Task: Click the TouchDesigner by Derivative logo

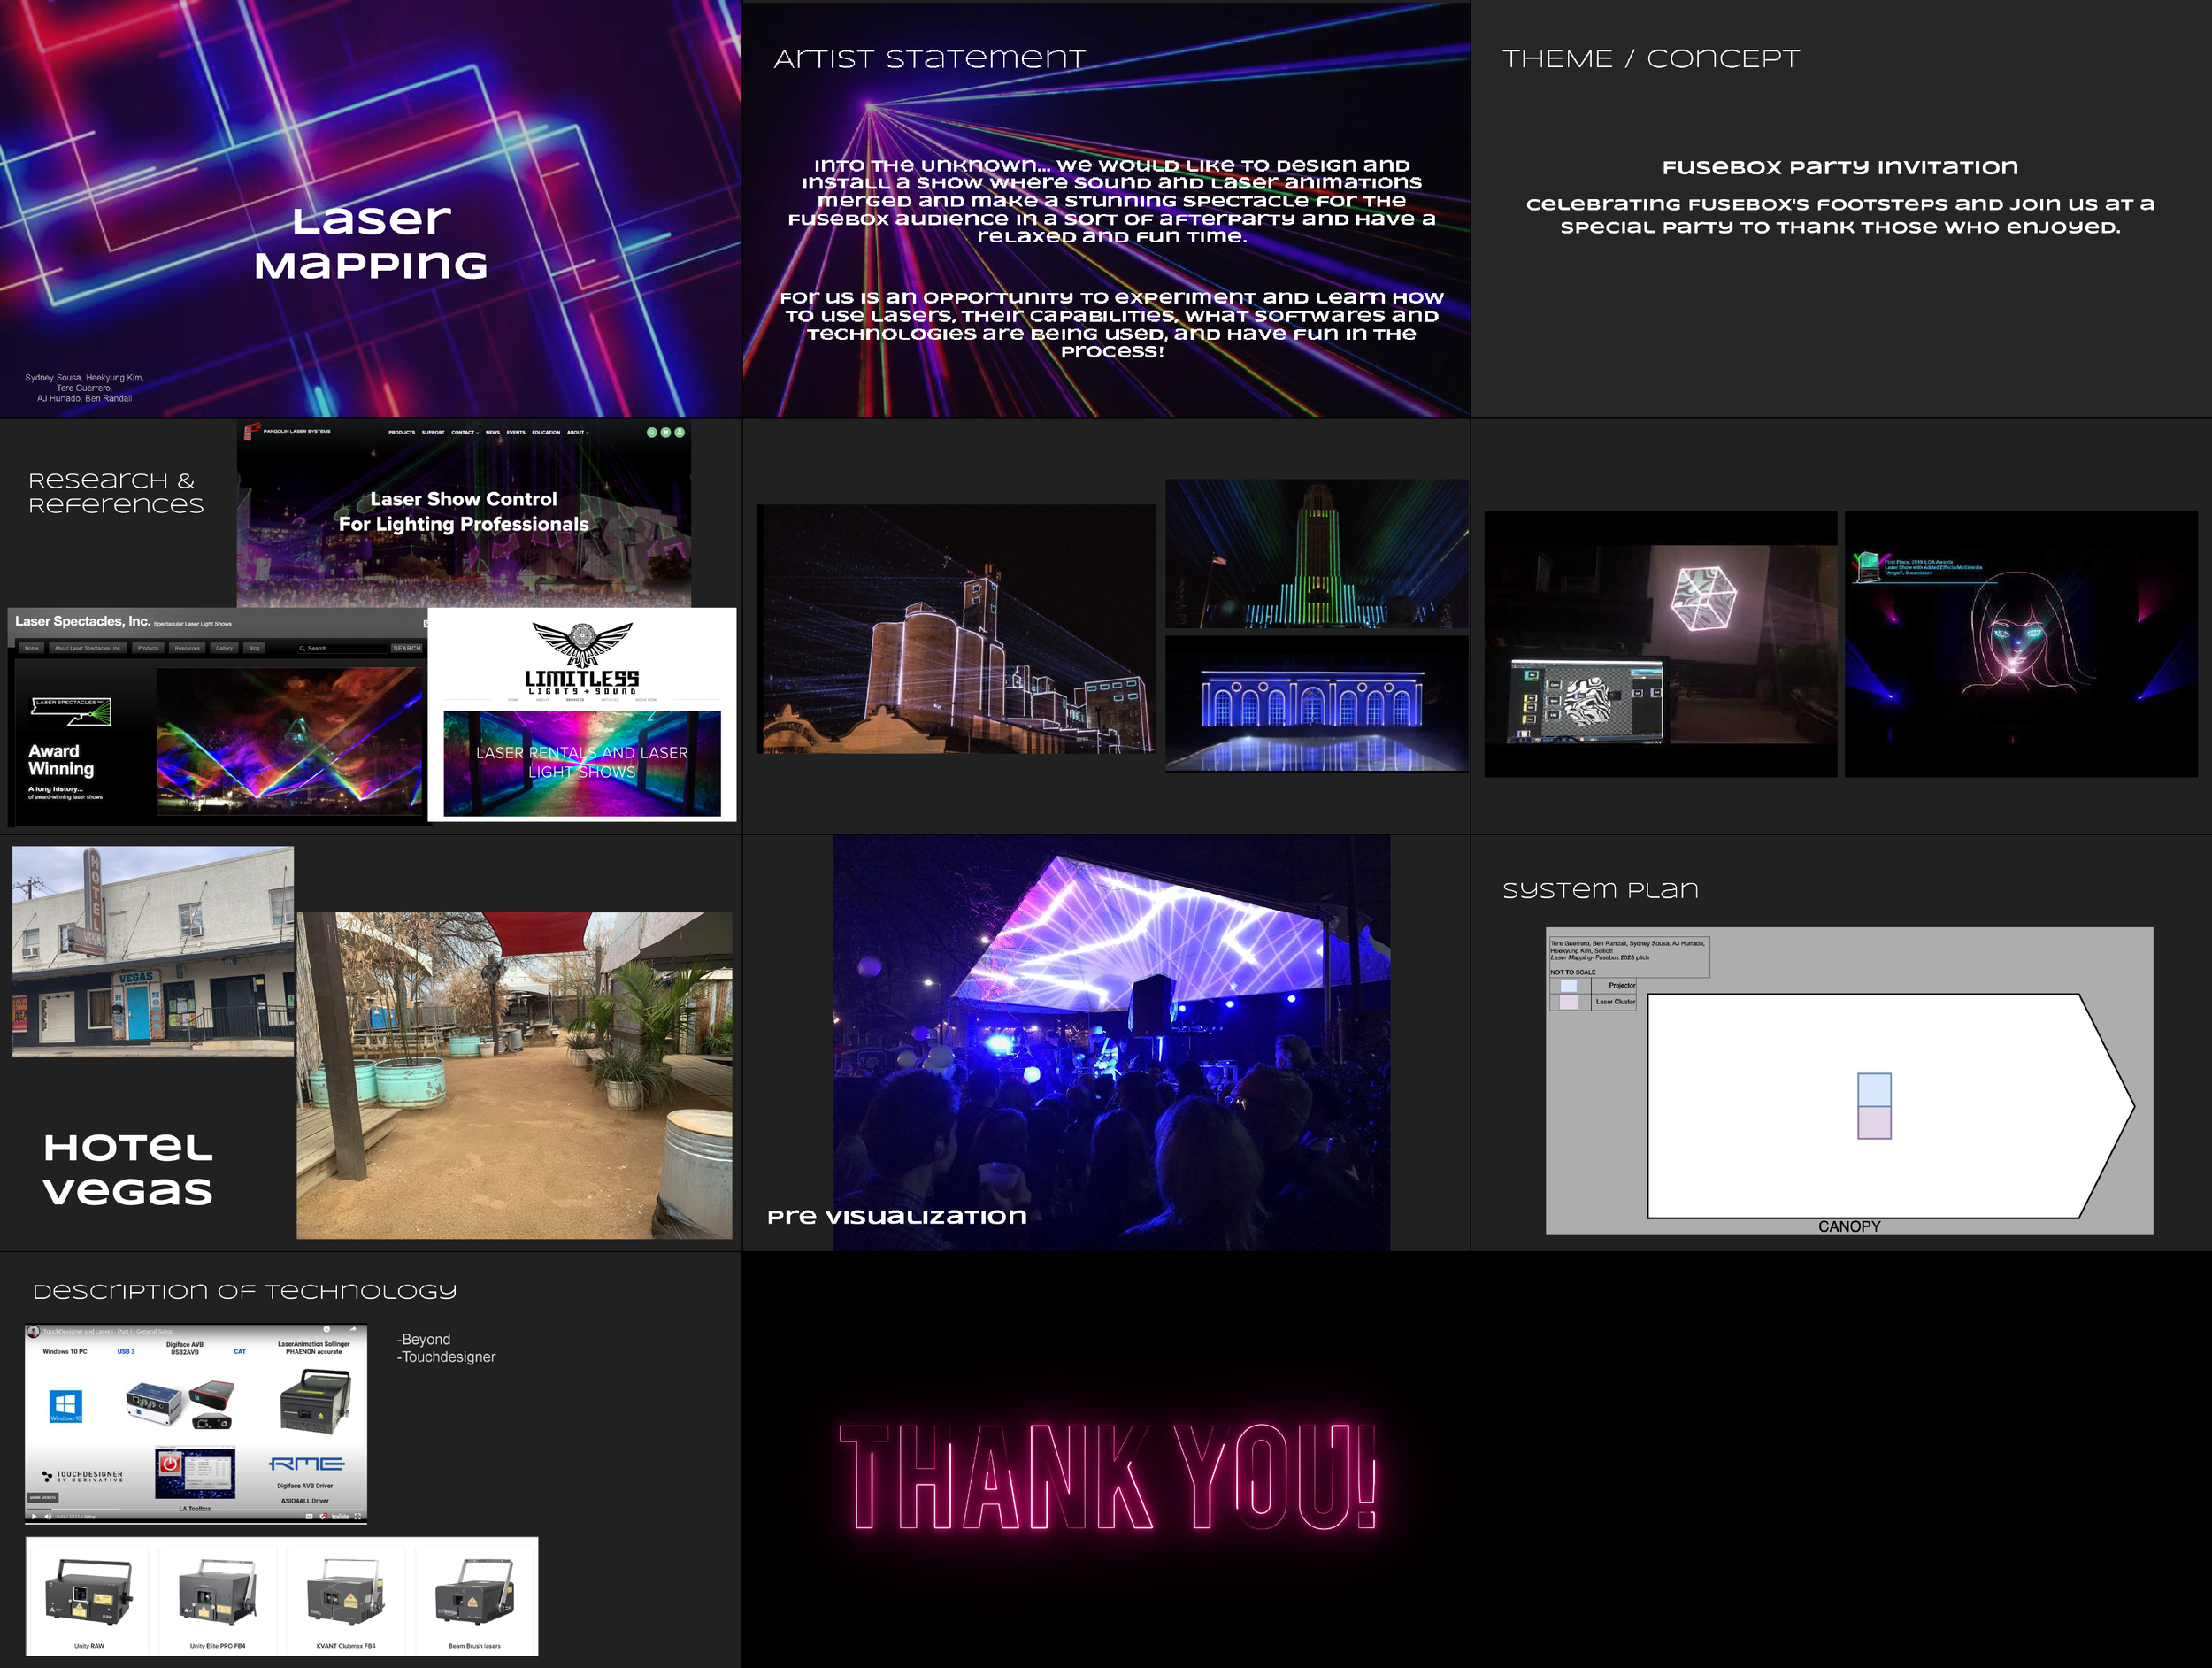Action: pyautogui.click(x=83, y=1477)
